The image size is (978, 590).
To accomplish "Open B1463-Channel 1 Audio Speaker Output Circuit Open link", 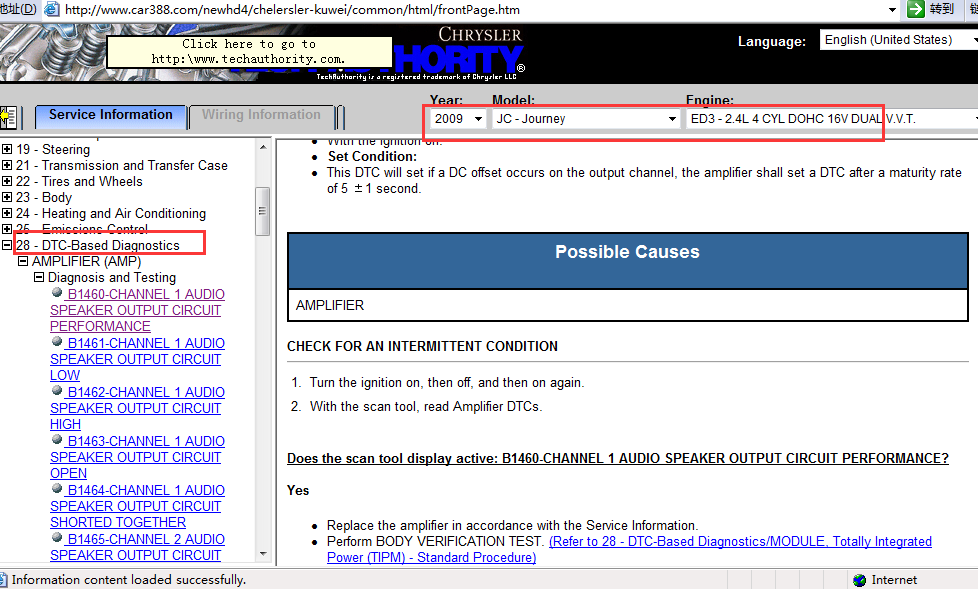I will [137, 457].
